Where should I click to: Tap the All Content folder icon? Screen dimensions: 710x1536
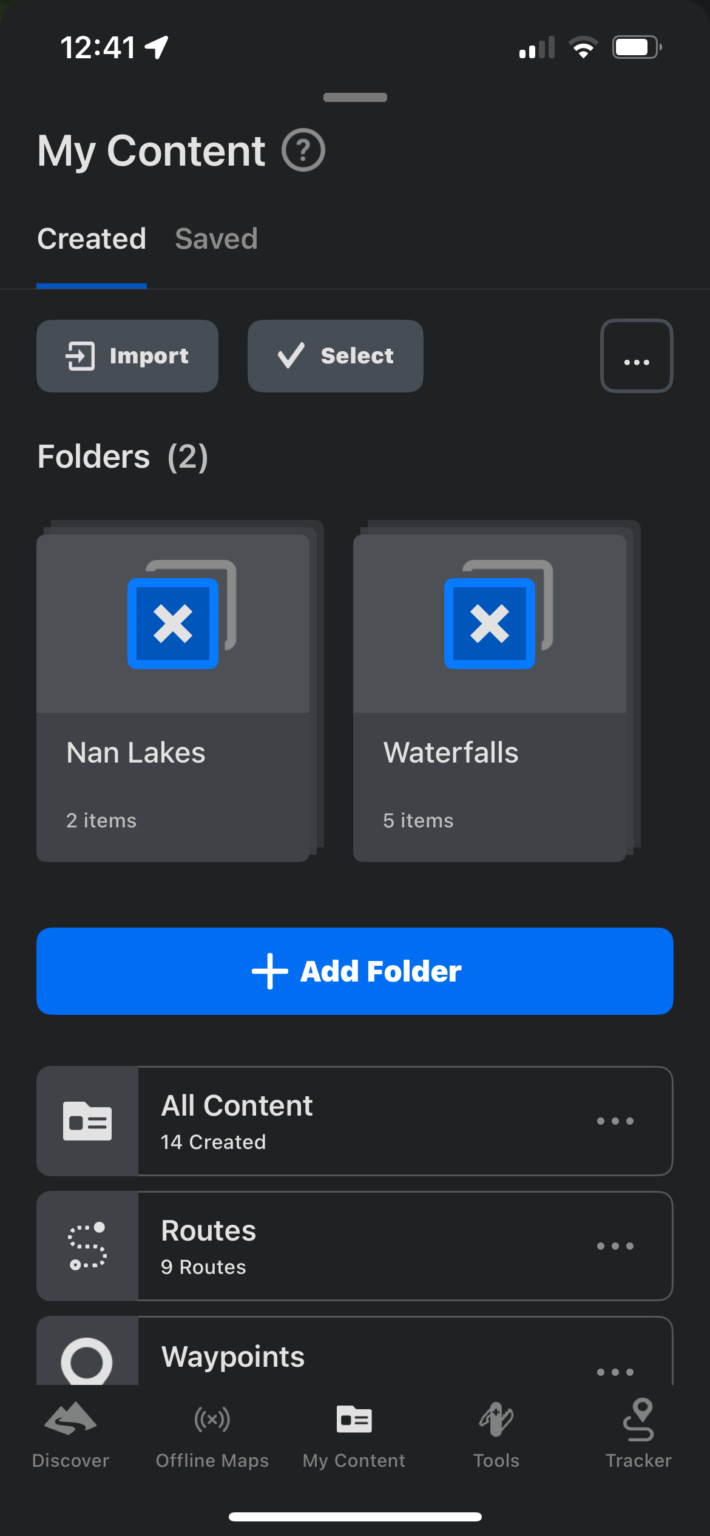88,1121
